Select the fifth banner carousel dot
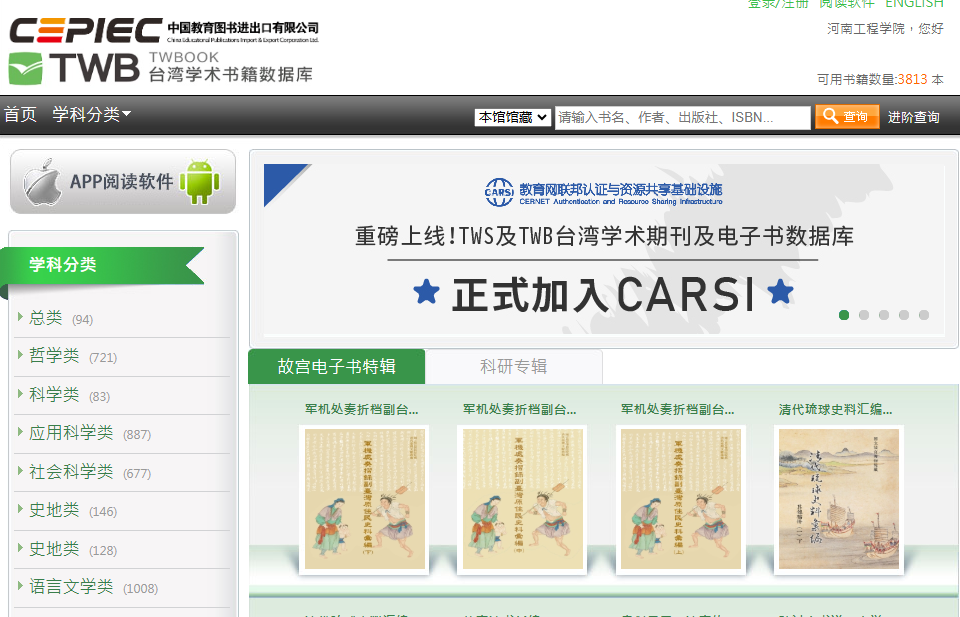This screenshot has height=617, width=960. (x=924, y=315)
